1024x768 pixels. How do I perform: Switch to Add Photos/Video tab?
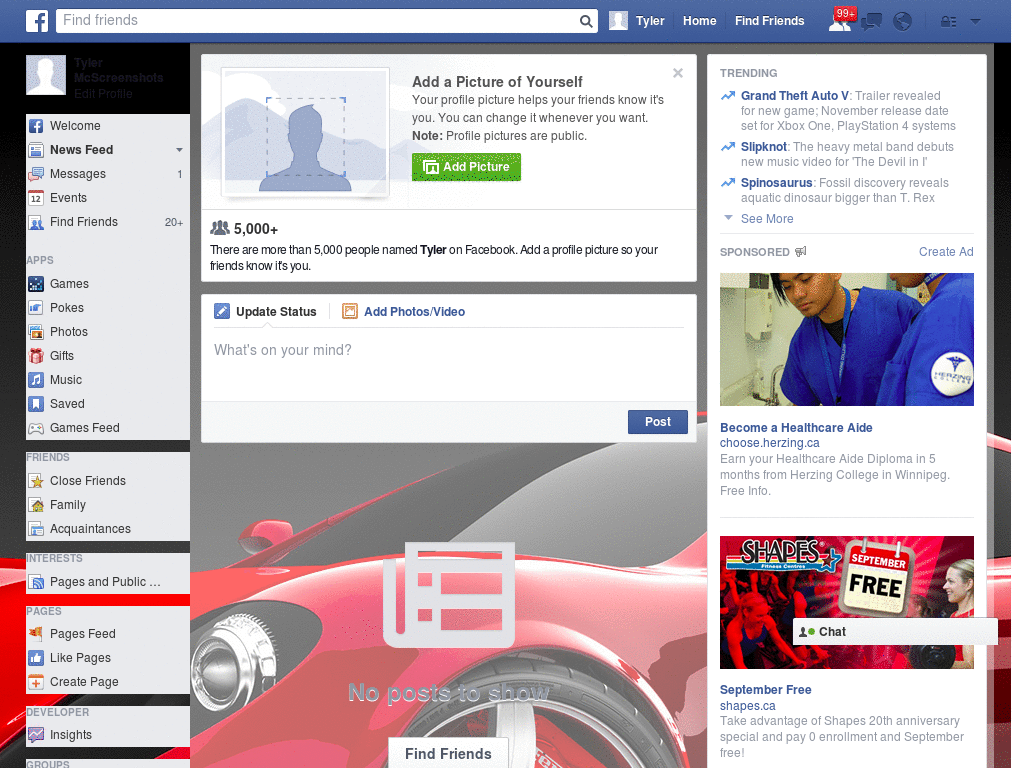414,312
